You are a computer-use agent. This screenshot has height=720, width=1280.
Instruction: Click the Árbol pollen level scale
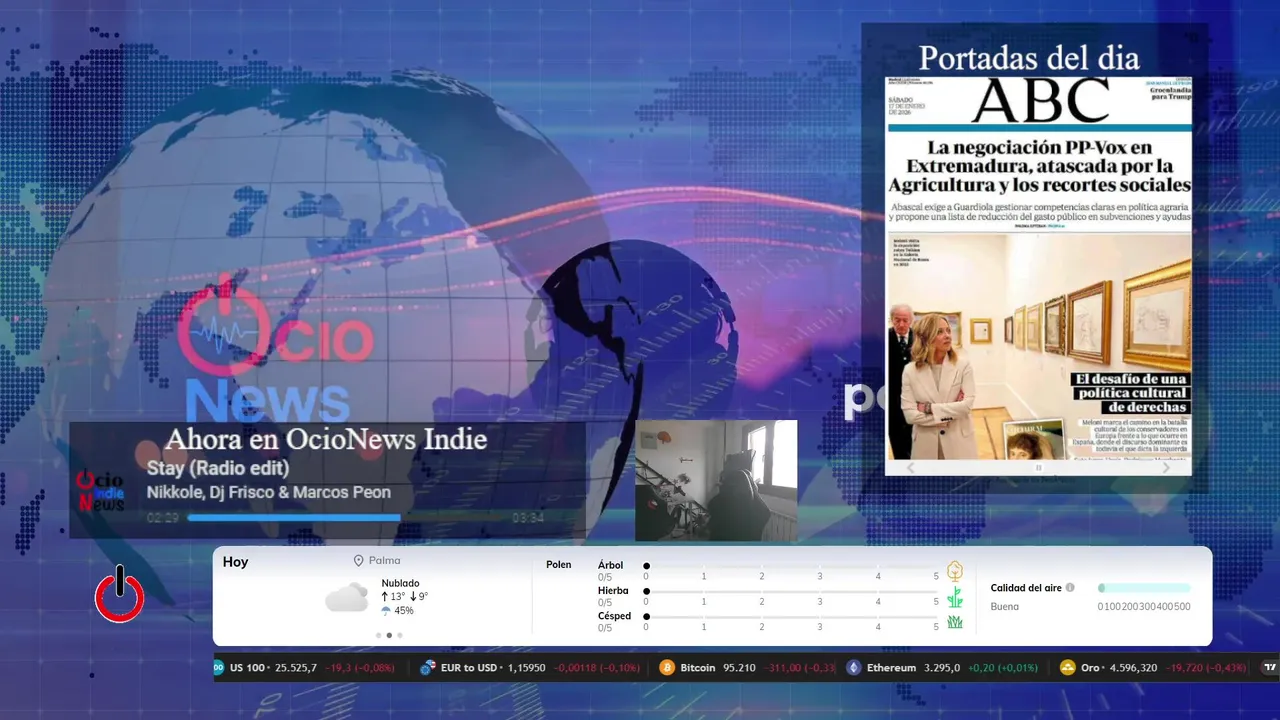(x=791, y=571)
